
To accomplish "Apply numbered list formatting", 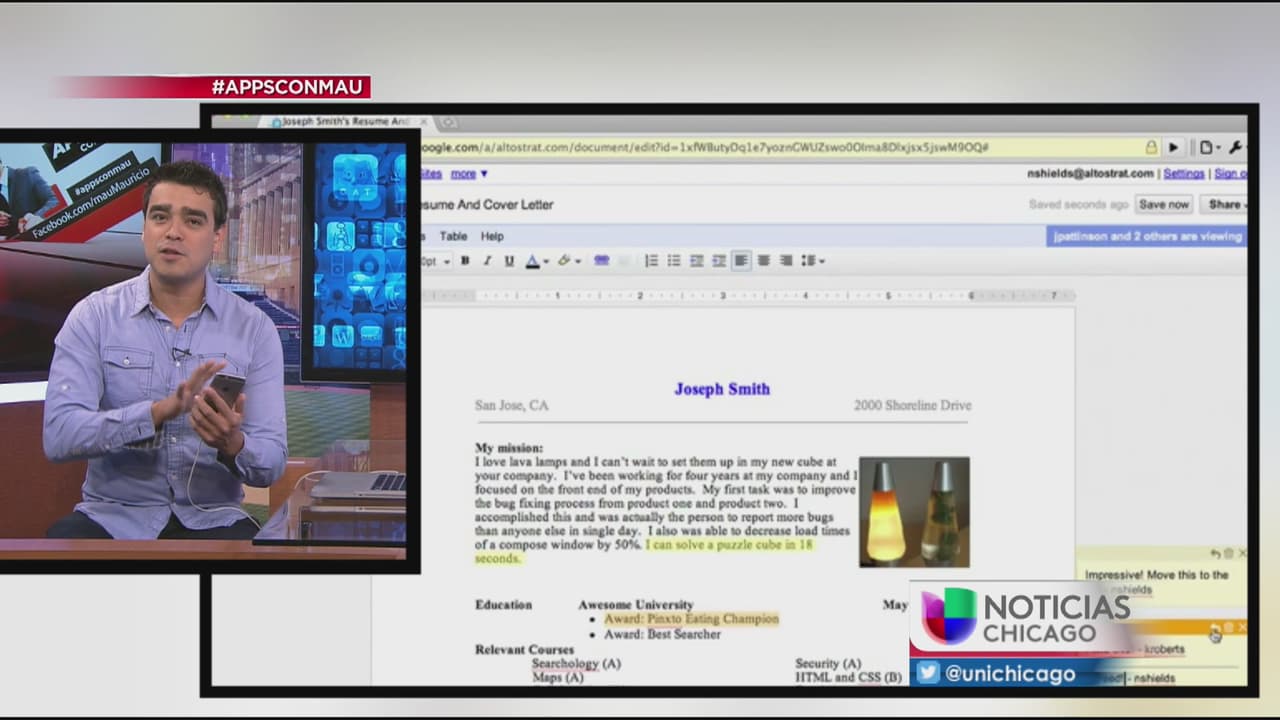I will pos(651,261).
